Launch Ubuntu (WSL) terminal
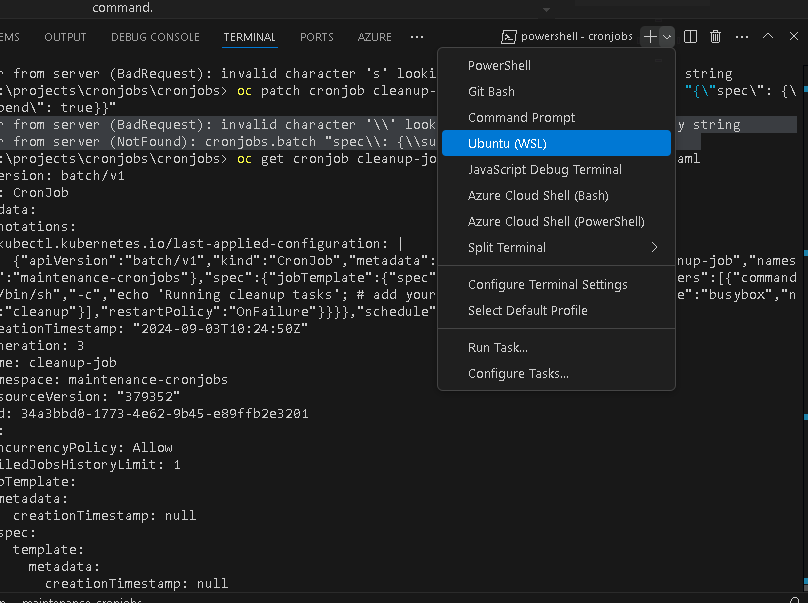808x603 pixels. [x=556, y=143]
